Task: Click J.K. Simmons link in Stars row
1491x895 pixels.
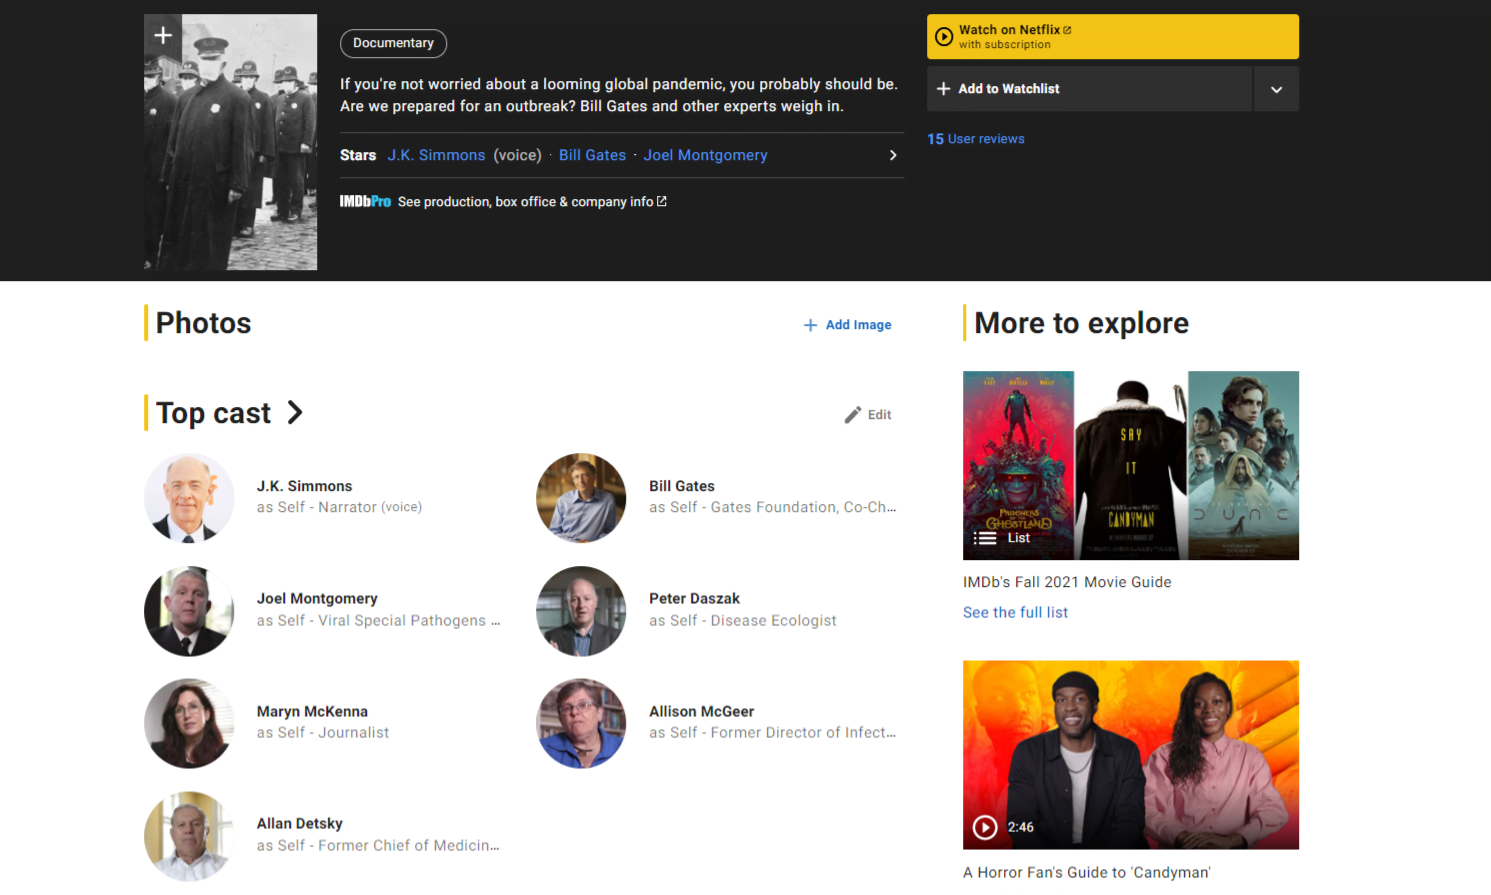Action: tap(436, 155)
